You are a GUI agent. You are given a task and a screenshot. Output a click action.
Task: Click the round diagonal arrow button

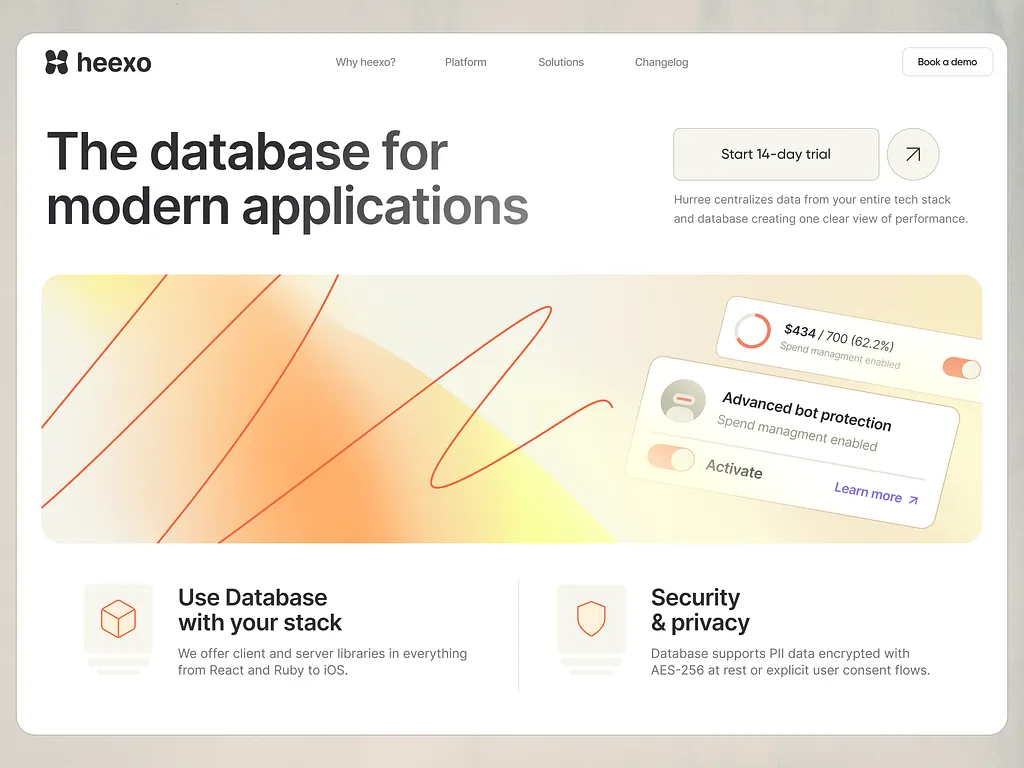coord(913,154)
